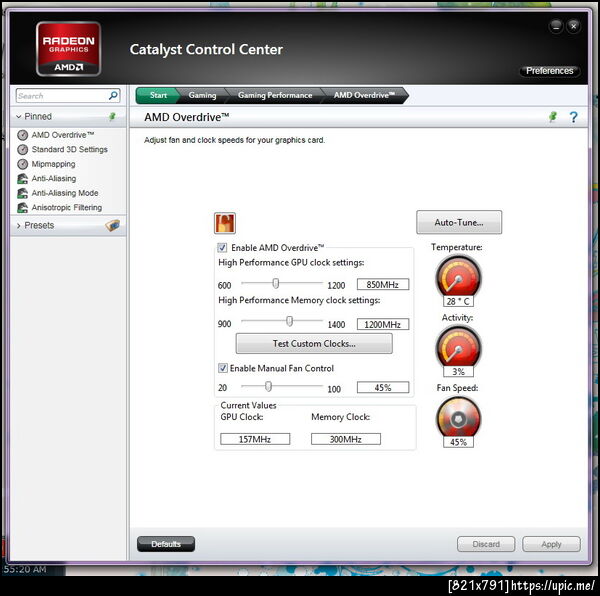
Task: Select AMD Overdrive breadcrumb tab
Action: tap(364, 95)
